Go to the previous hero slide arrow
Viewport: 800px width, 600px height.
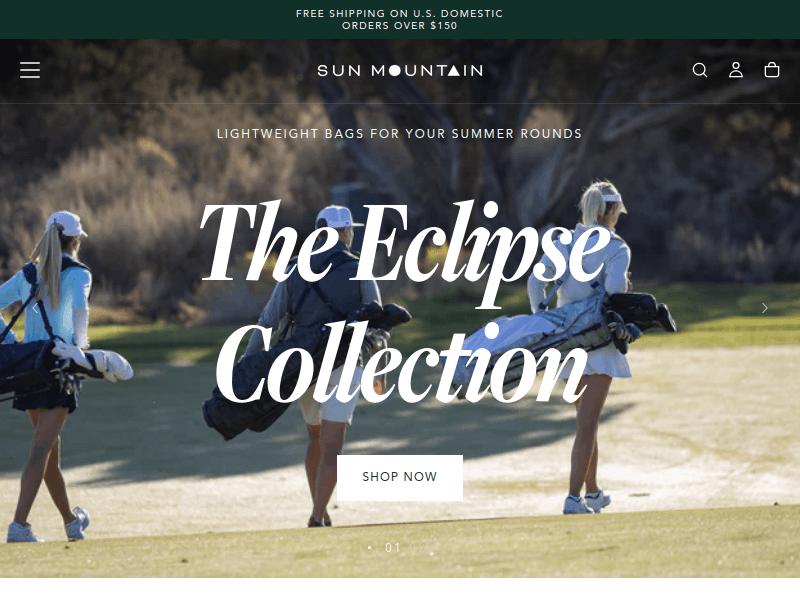tap(35, 308)
